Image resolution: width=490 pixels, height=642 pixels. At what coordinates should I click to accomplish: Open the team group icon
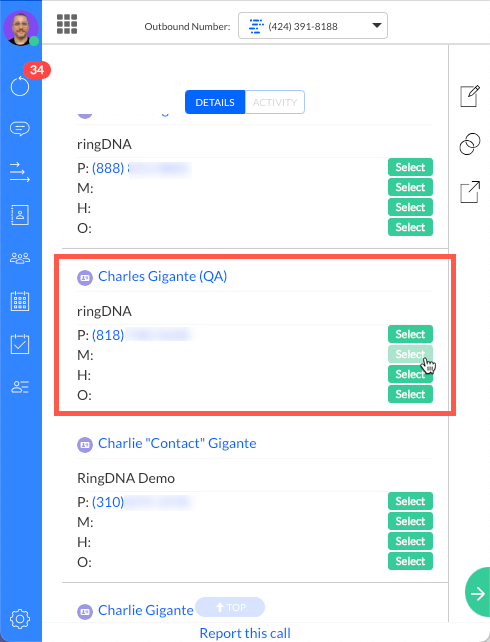[x=20, y=258]
